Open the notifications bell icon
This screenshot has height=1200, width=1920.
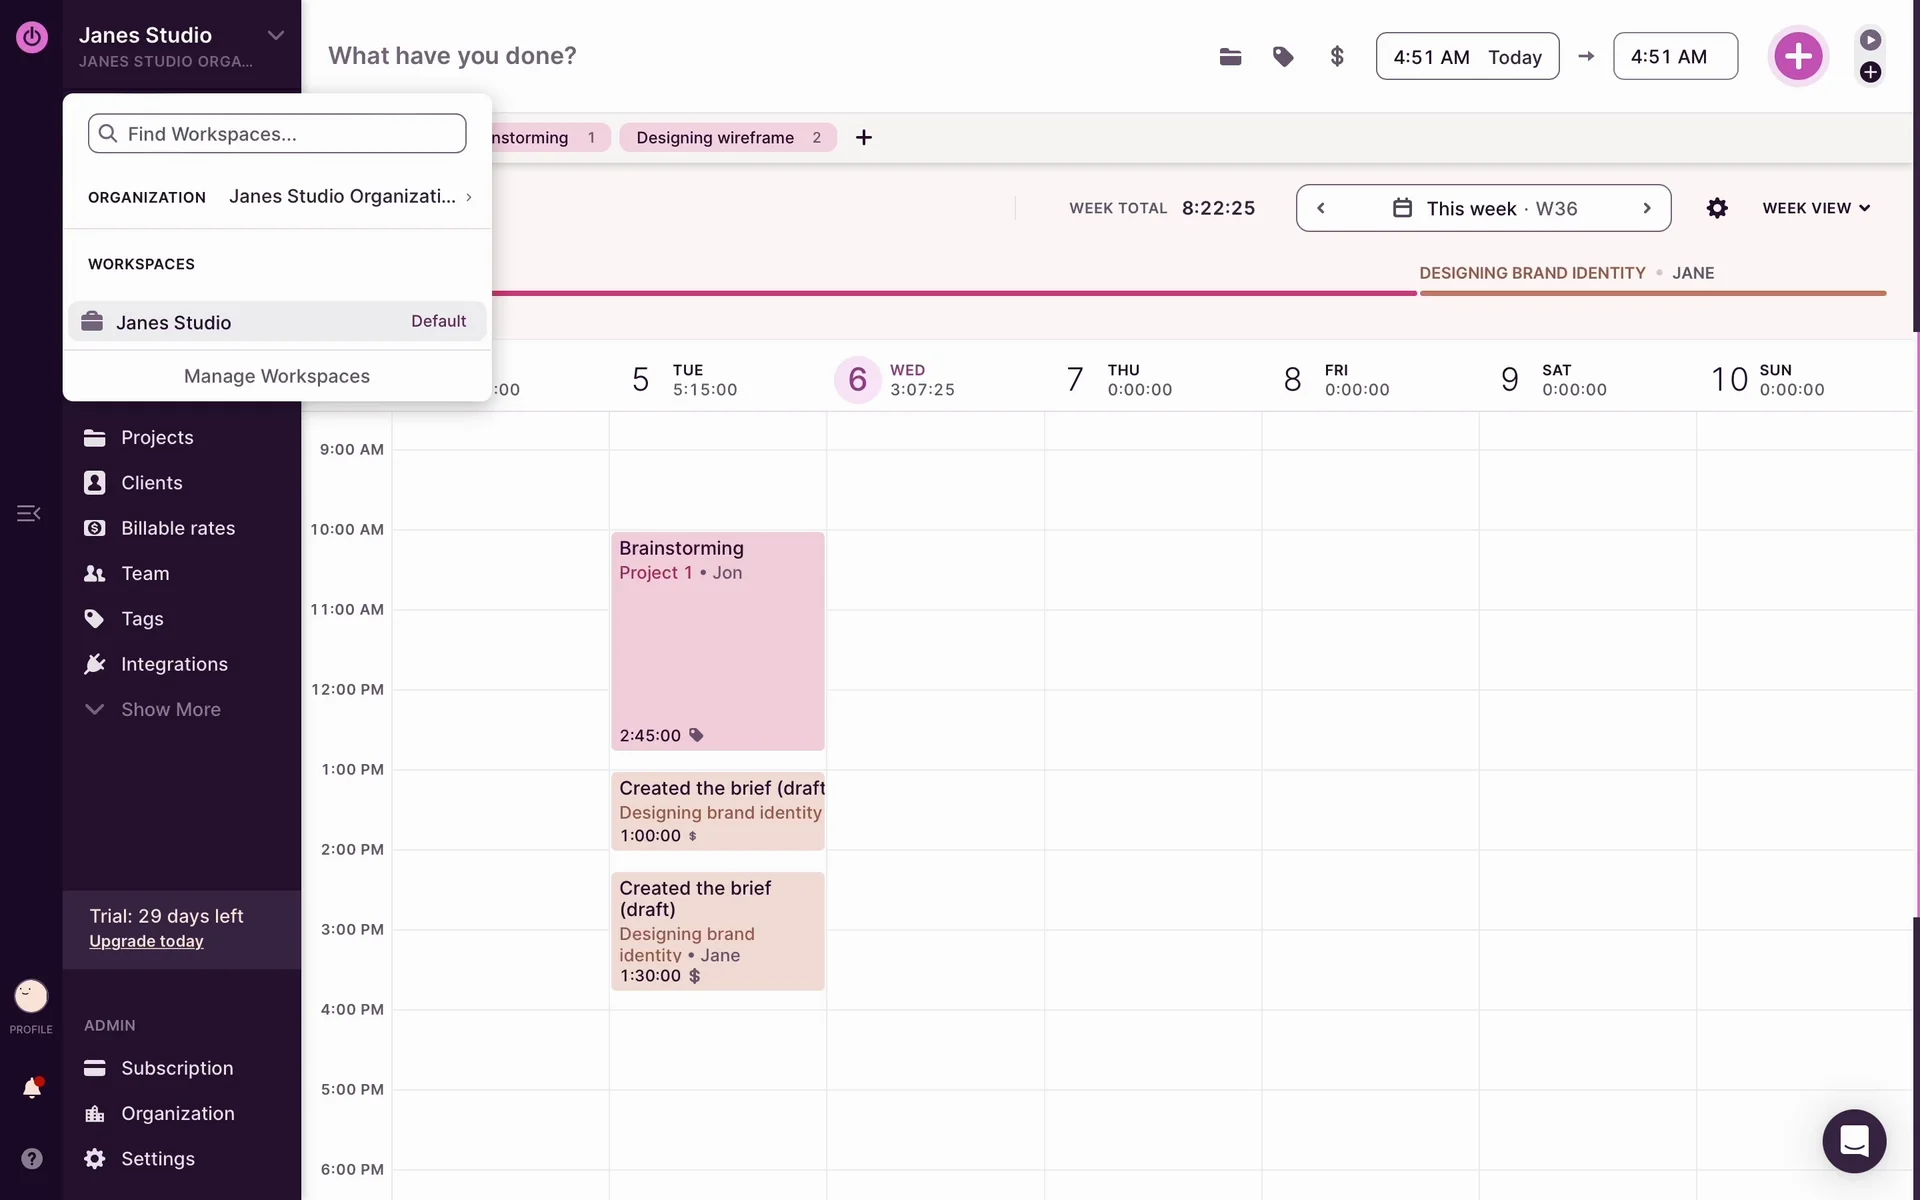[32, 1088]
